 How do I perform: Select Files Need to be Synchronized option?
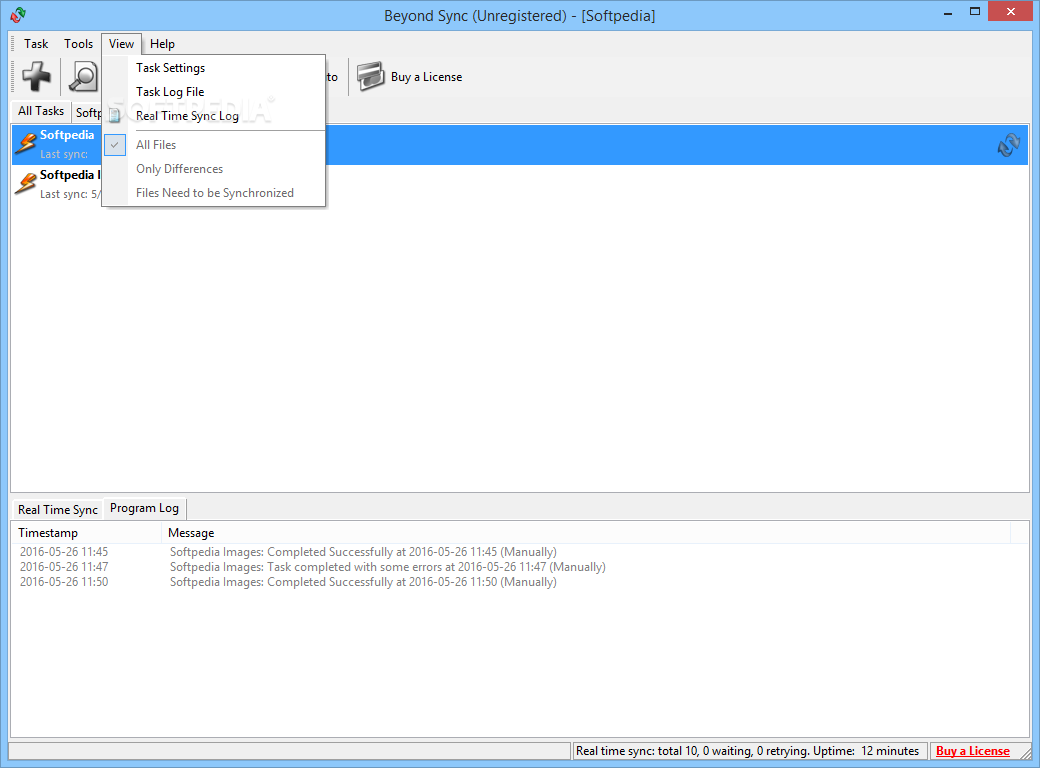[x=214, y=192]
